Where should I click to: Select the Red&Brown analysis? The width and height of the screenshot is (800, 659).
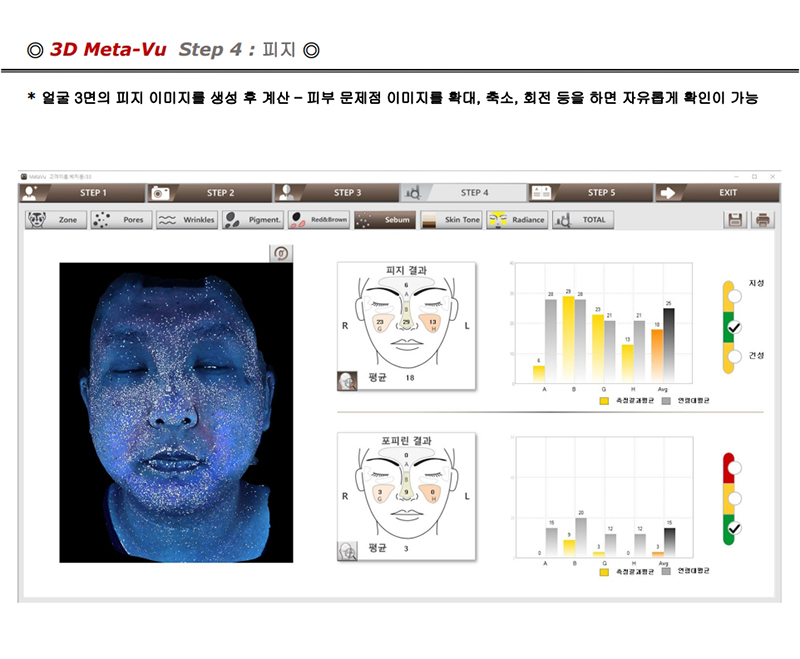click(318, 220)
